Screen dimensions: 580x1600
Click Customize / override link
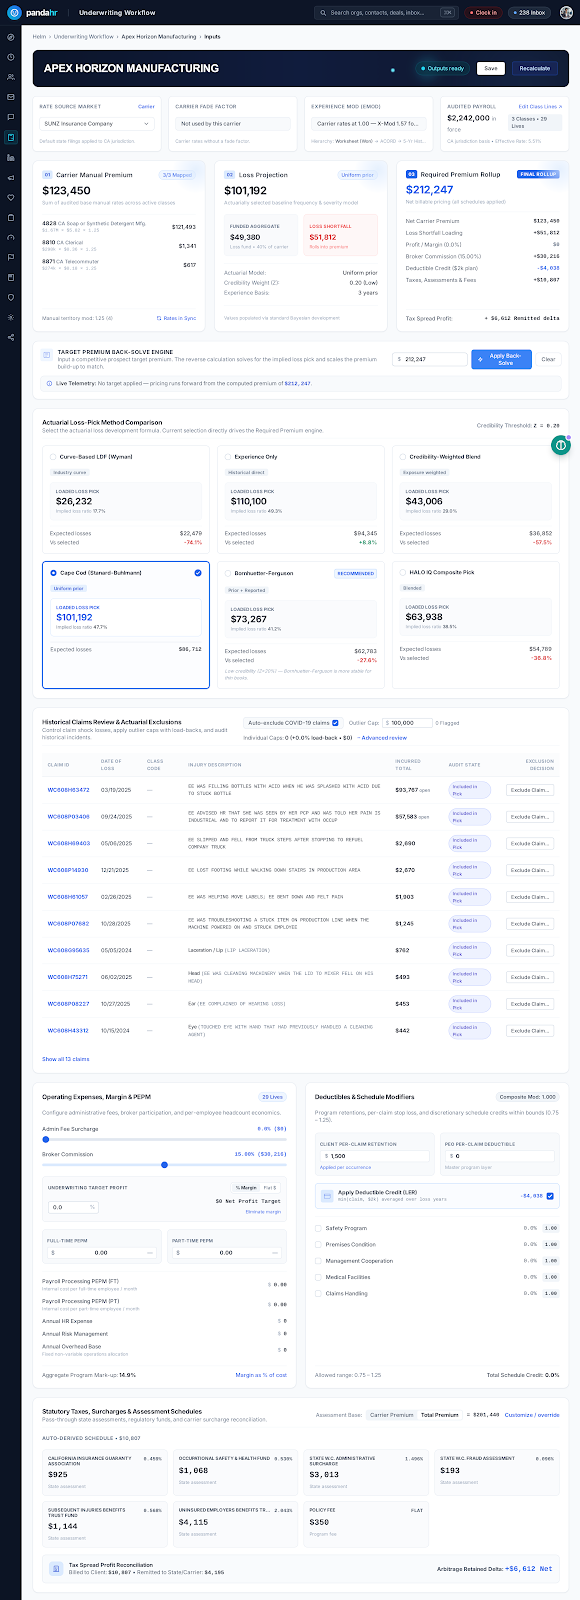point(533,1415)
